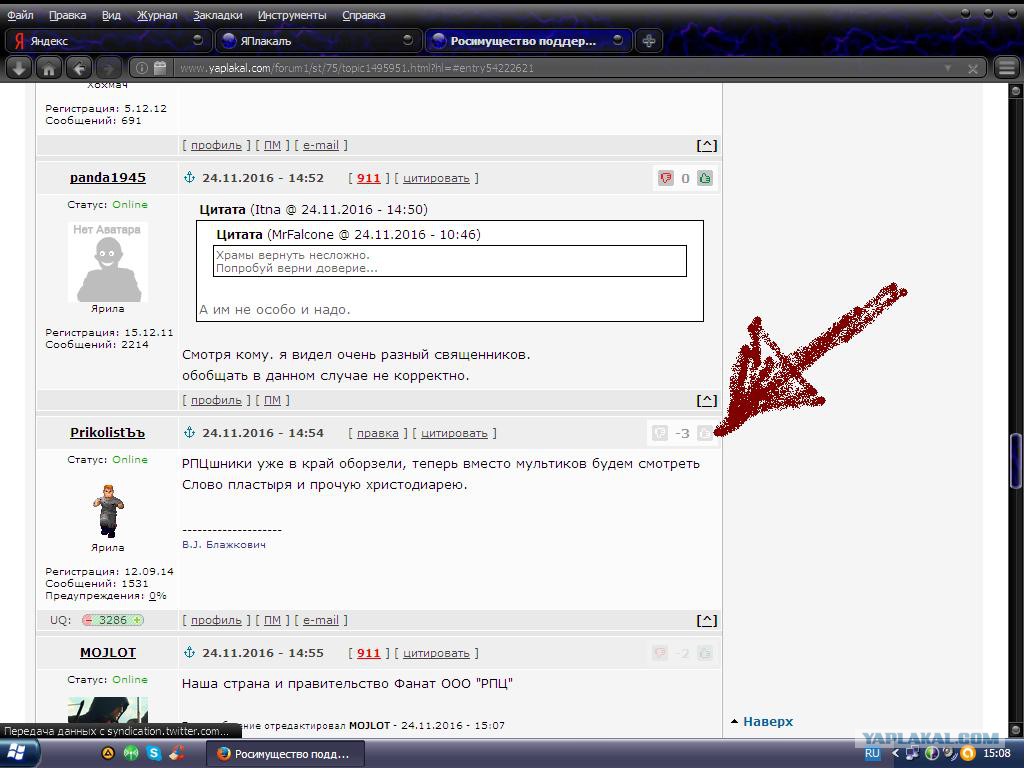Launch Skype from the quick launch bar
This screenshot has height=768, width=1025.
(x=154, y=754)
